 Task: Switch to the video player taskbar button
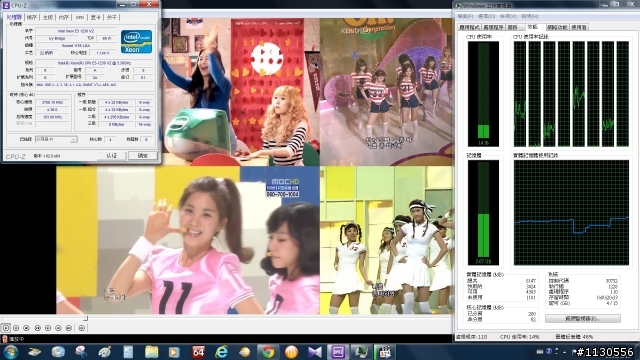[384, 352]
